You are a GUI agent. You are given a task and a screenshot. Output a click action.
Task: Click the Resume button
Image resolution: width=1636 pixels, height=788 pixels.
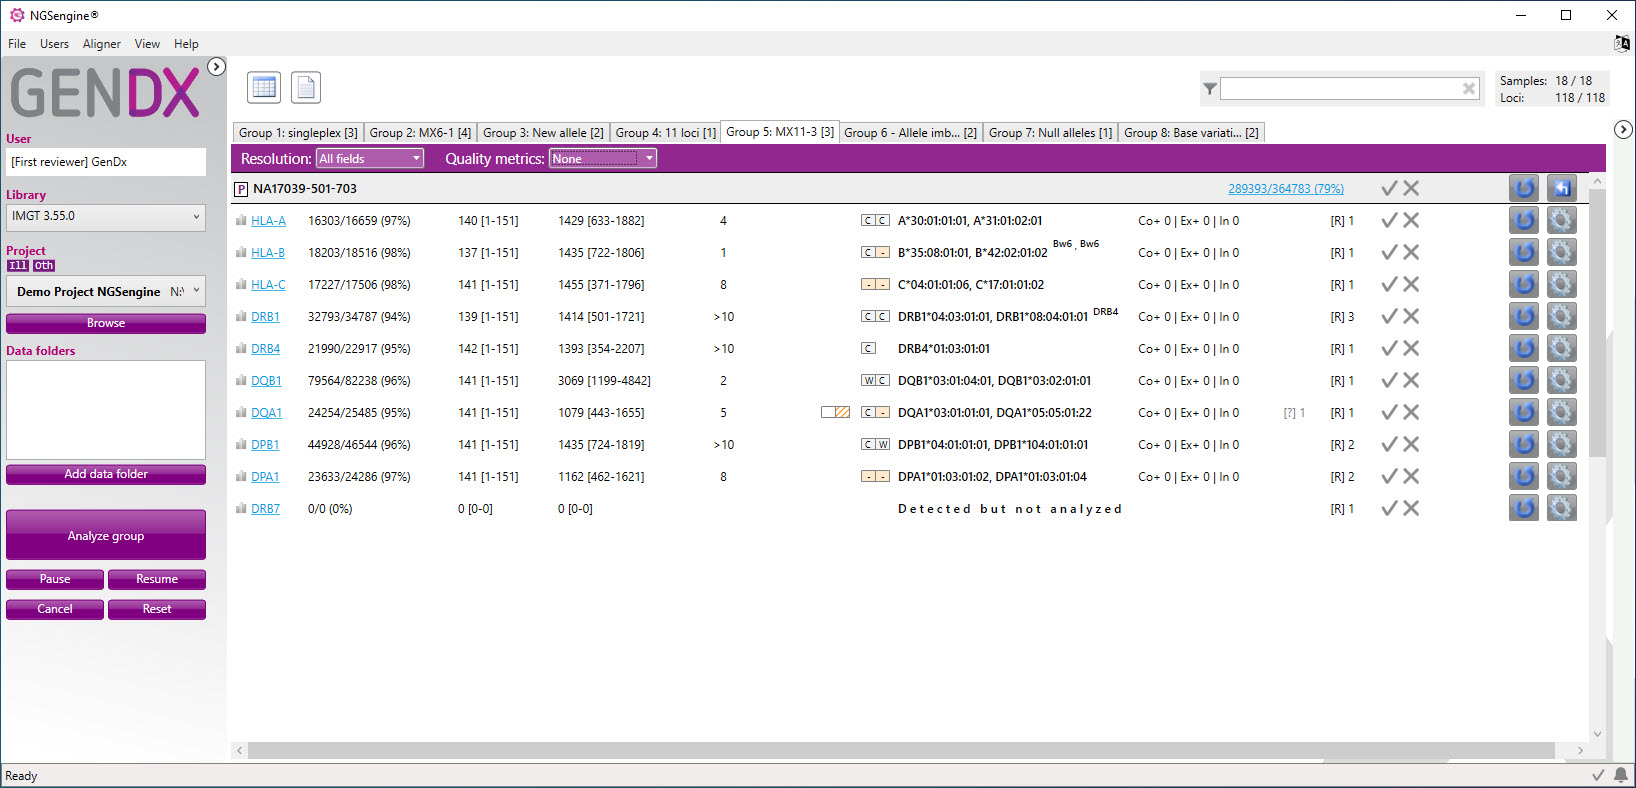(157, 579)
